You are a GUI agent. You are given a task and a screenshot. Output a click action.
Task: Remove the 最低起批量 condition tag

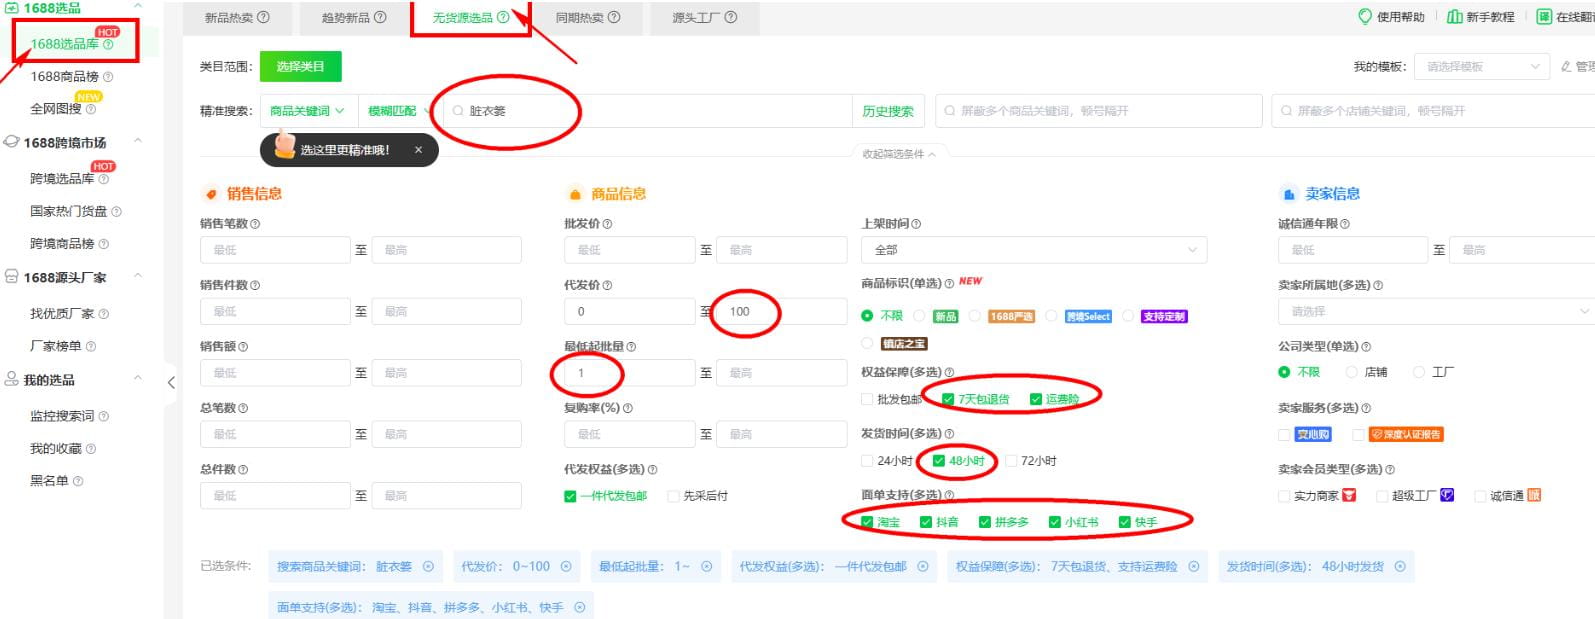tap(706, 567)
